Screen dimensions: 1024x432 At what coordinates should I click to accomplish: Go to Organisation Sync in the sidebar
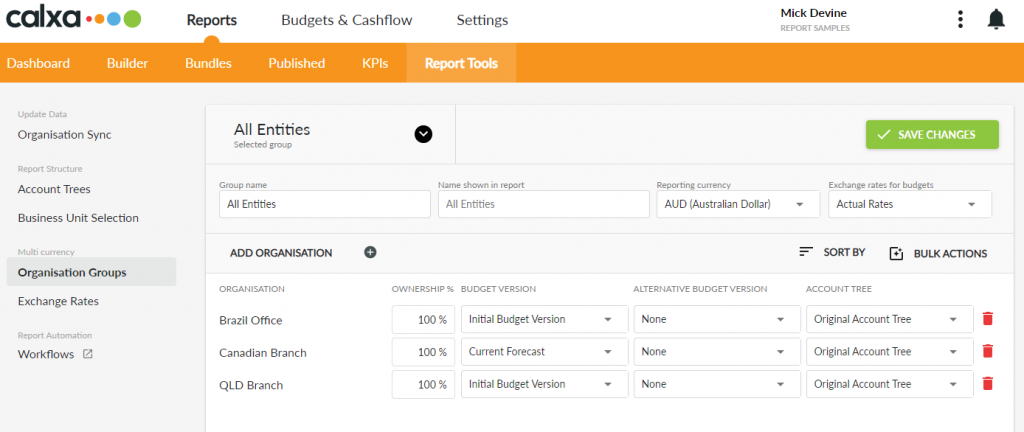(65, 134)
